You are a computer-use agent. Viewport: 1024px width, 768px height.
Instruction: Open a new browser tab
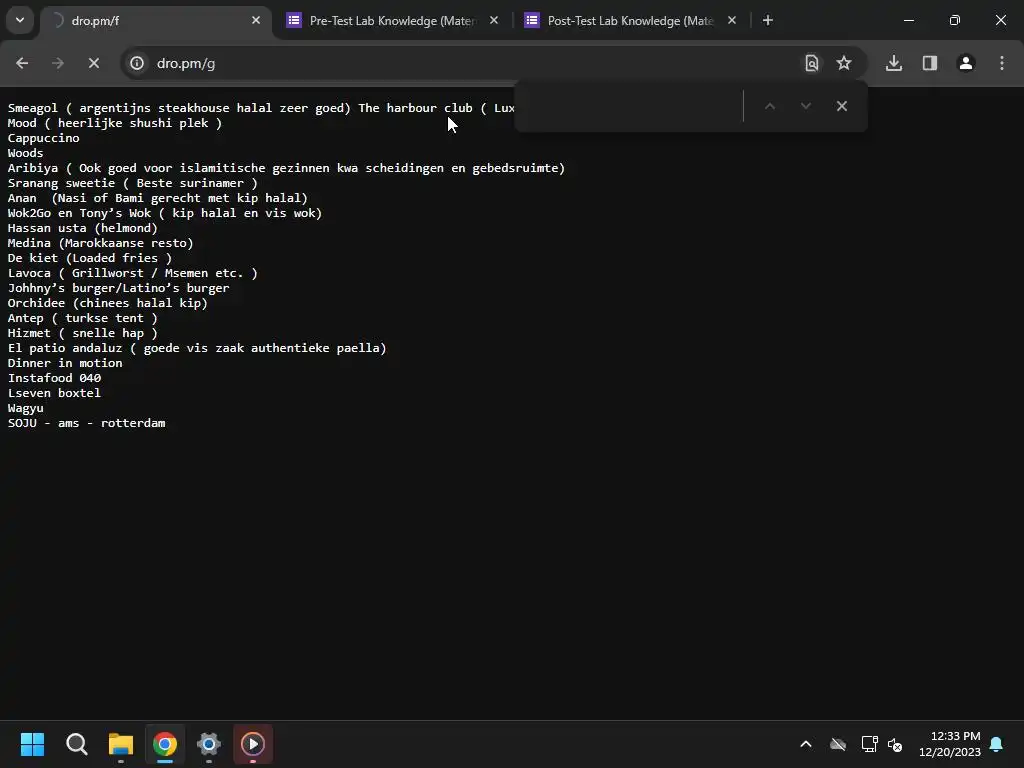pyautogui.click(x=768, y=20)
